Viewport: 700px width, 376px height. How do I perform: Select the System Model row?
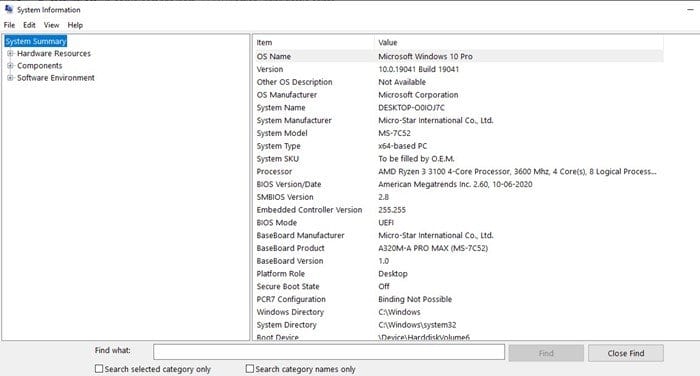pos(458,133)
